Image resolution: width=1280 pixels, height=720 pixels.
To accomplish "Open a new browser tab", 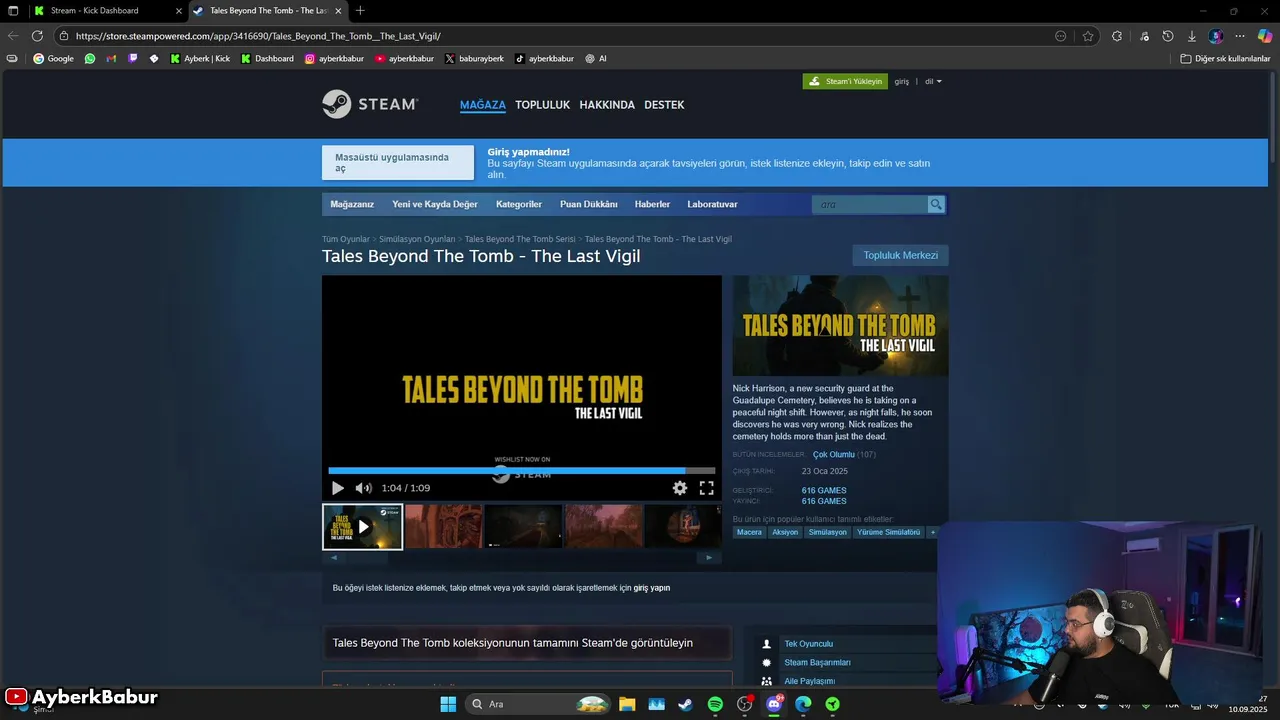I will click(x=360, y=11).
